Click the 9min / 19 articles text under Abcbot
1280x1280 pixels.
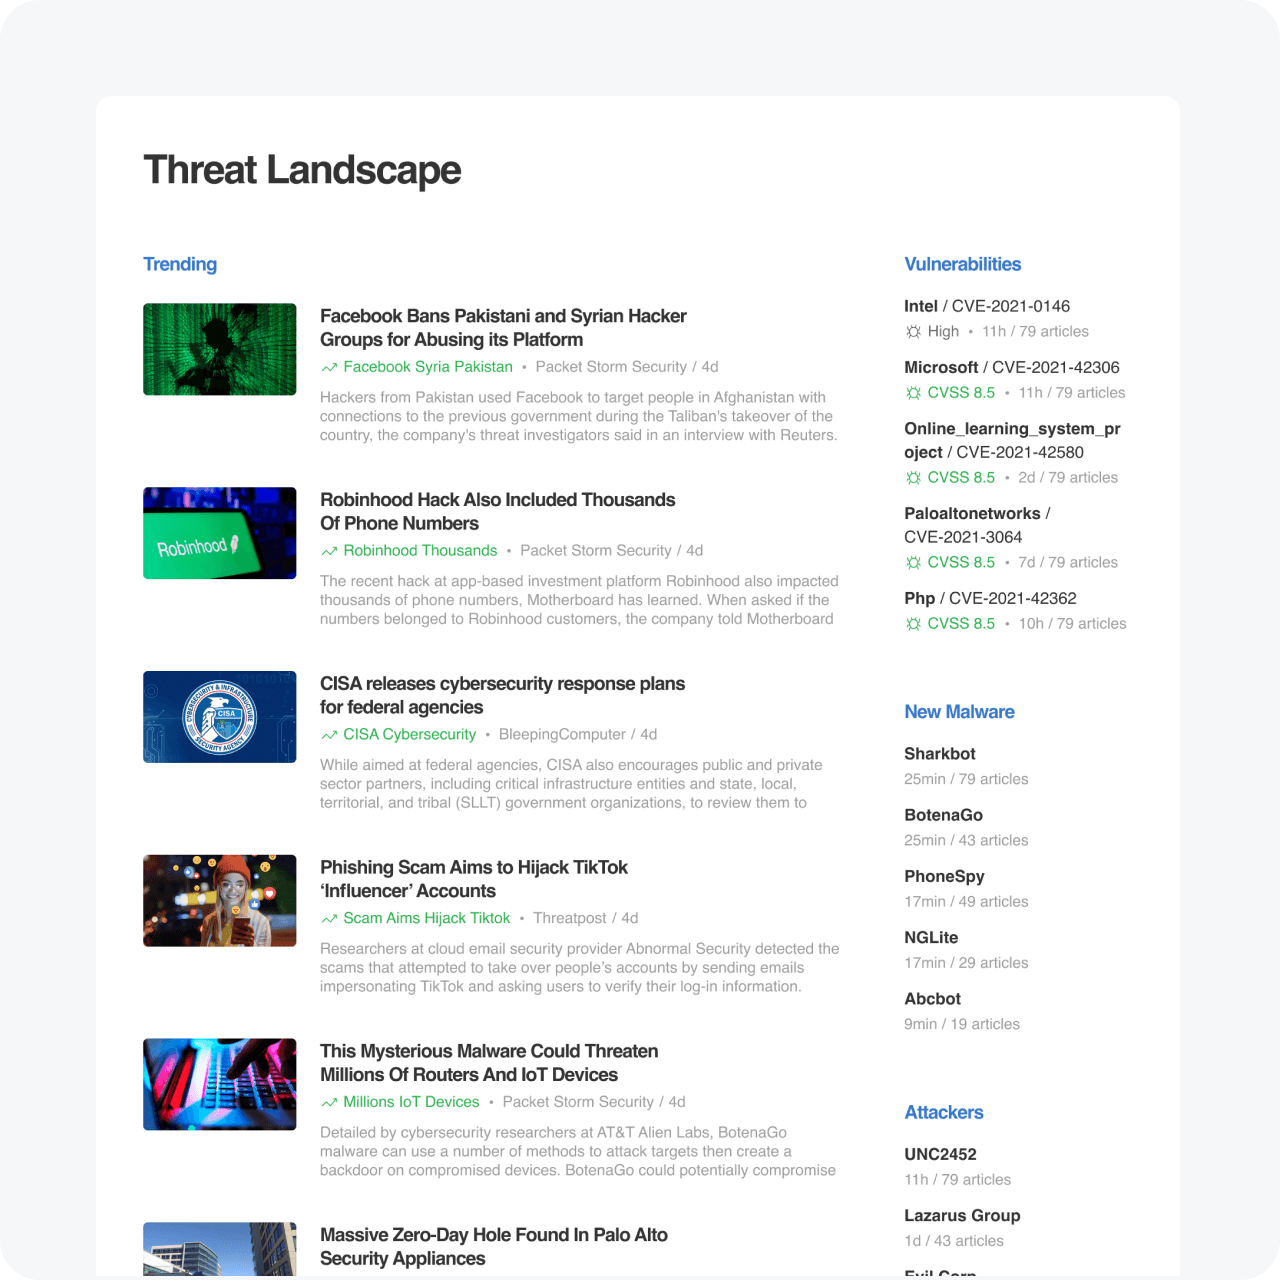[962, 1024]
